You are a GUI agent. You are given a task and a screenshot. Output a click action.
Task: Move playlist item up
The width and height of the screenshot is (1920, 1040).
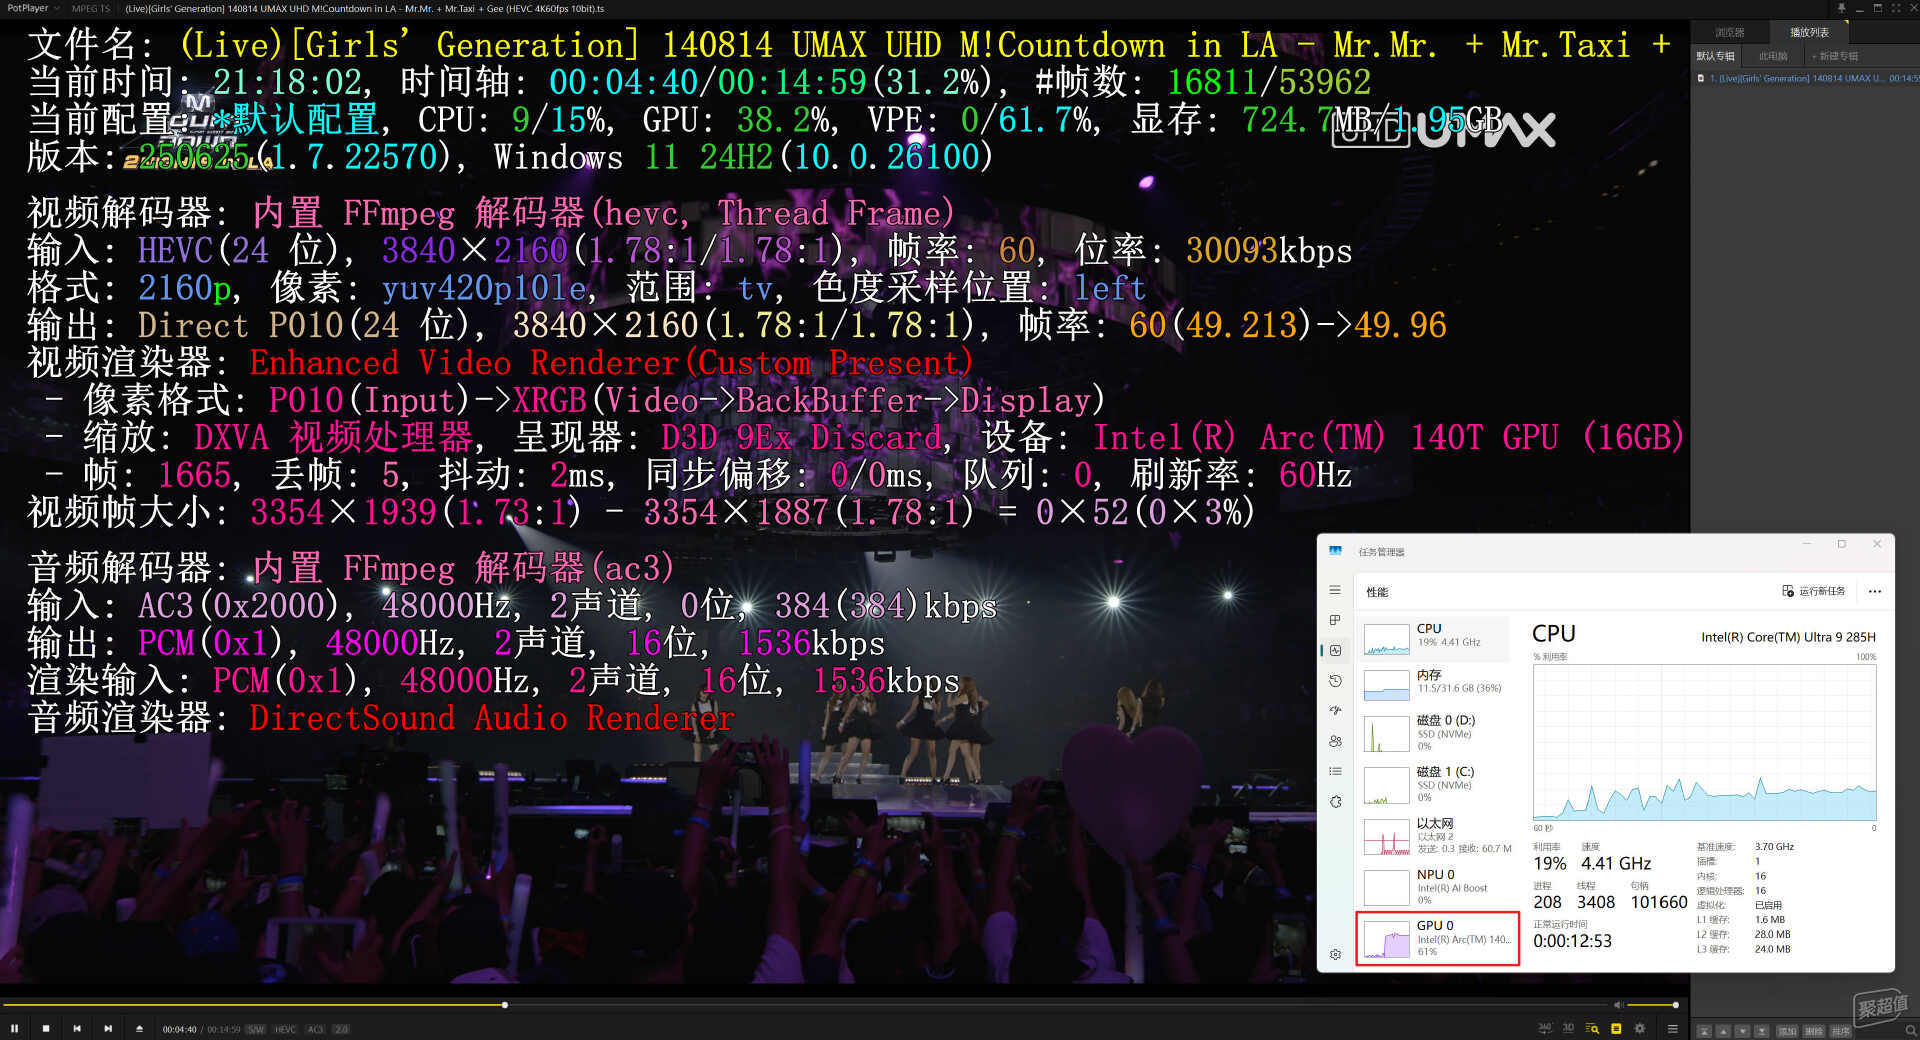(1723, 1031)
